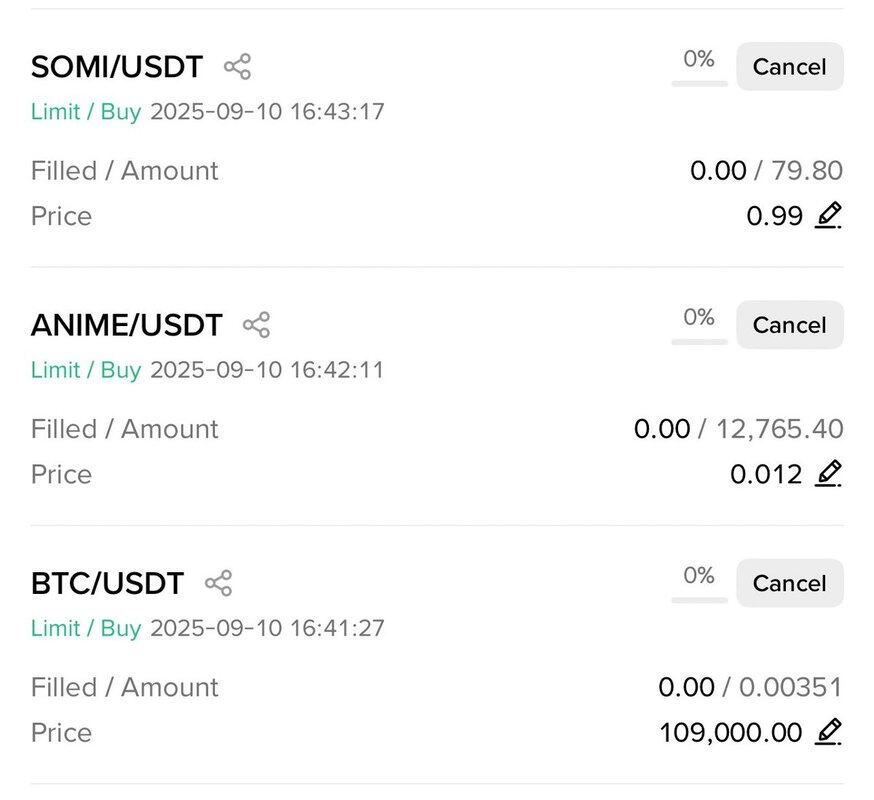The height and width of the screenshot is (800, 874).
Task: Share the SOMI/USDT order
Action: pyautogui.click(x=237, y=67)
